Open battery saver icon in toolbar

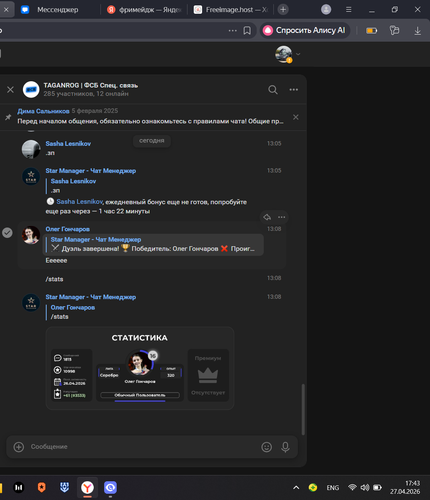pyautogui.click(x=371, y=31)
